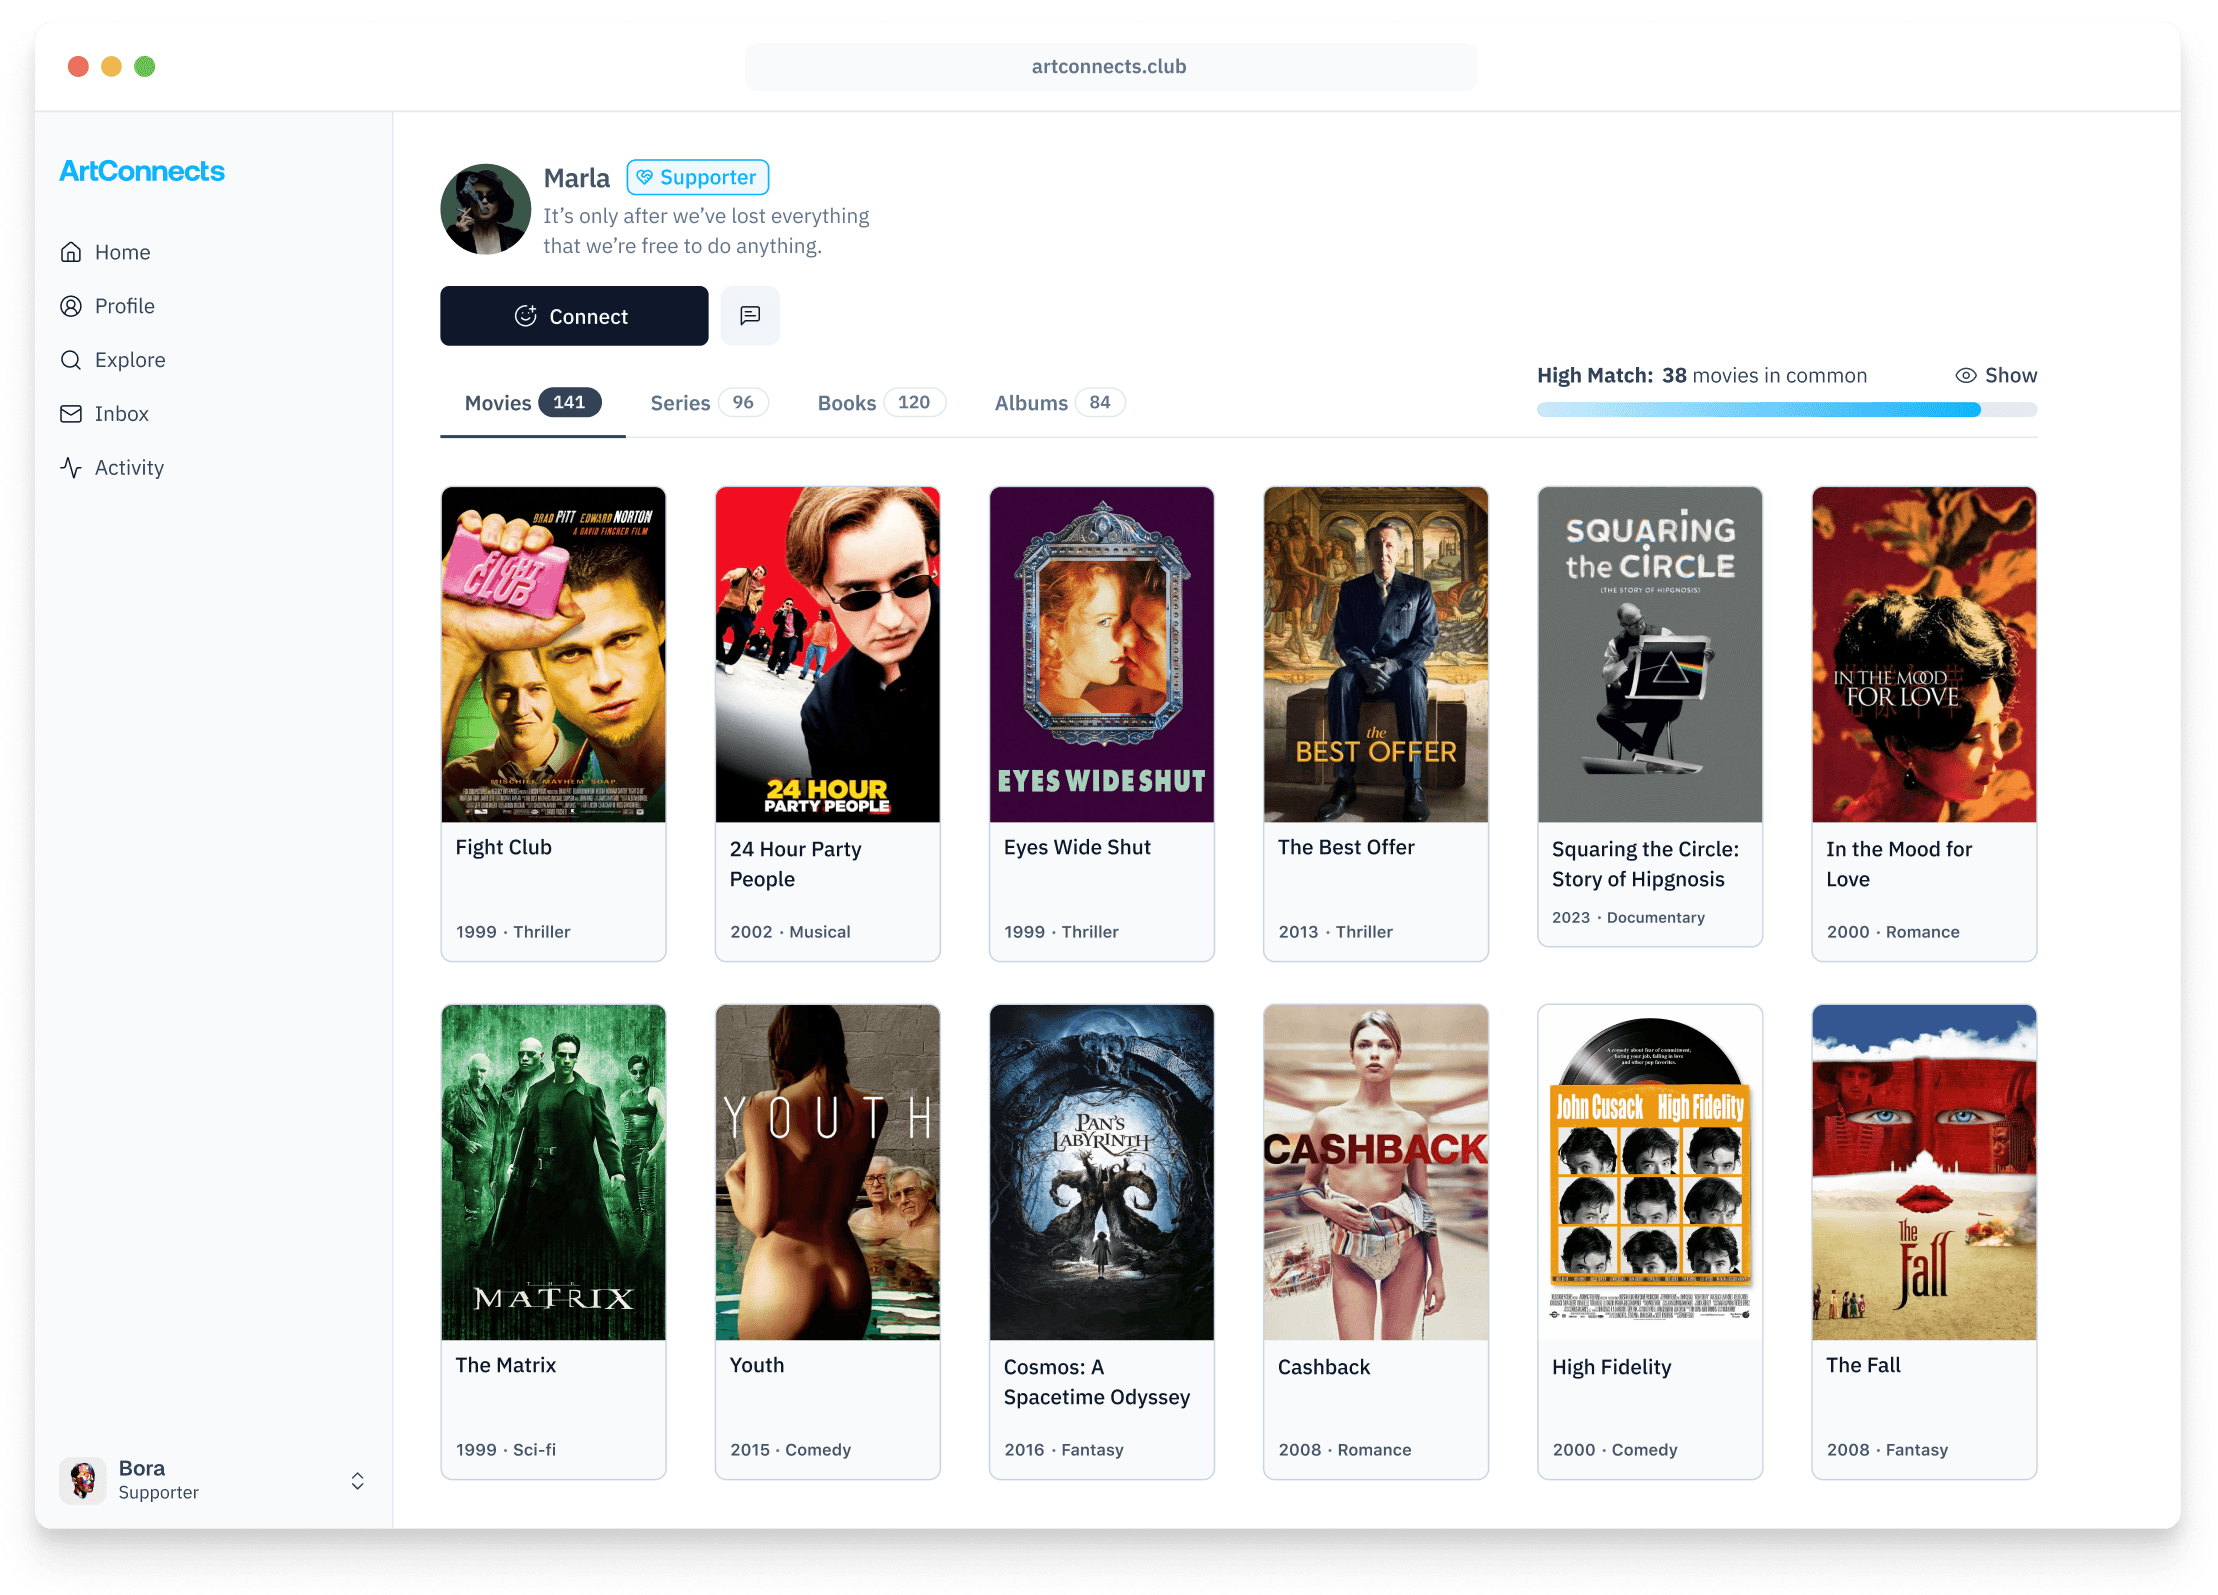
Task: Click '2000 · Romance' label
Action: 1893,931
